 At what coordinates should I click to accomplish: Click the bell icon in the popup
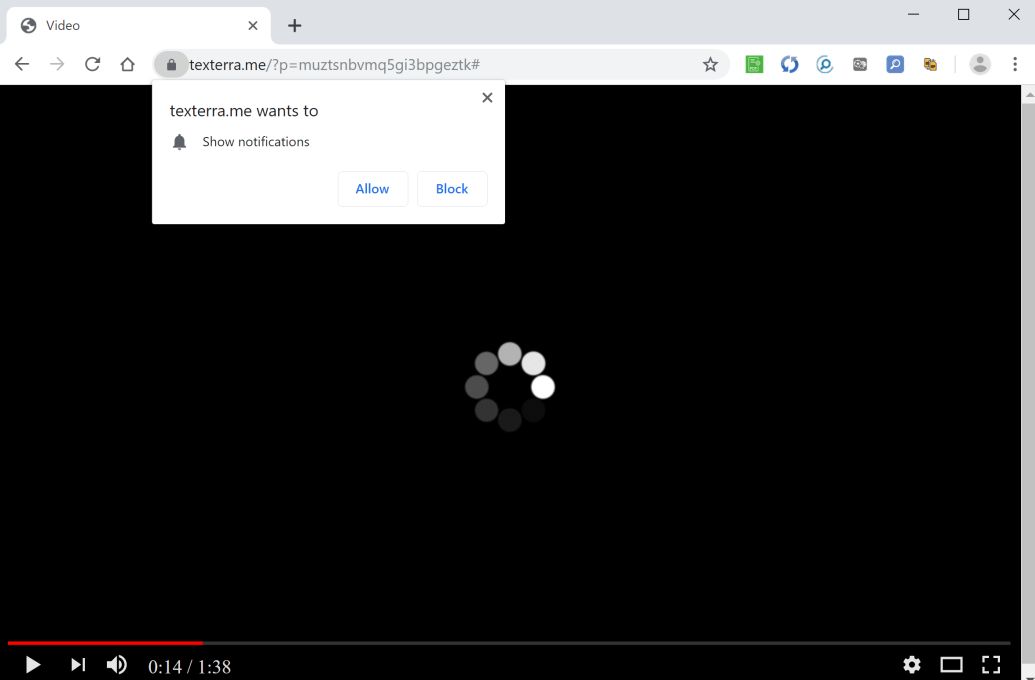tap(180, 142)
